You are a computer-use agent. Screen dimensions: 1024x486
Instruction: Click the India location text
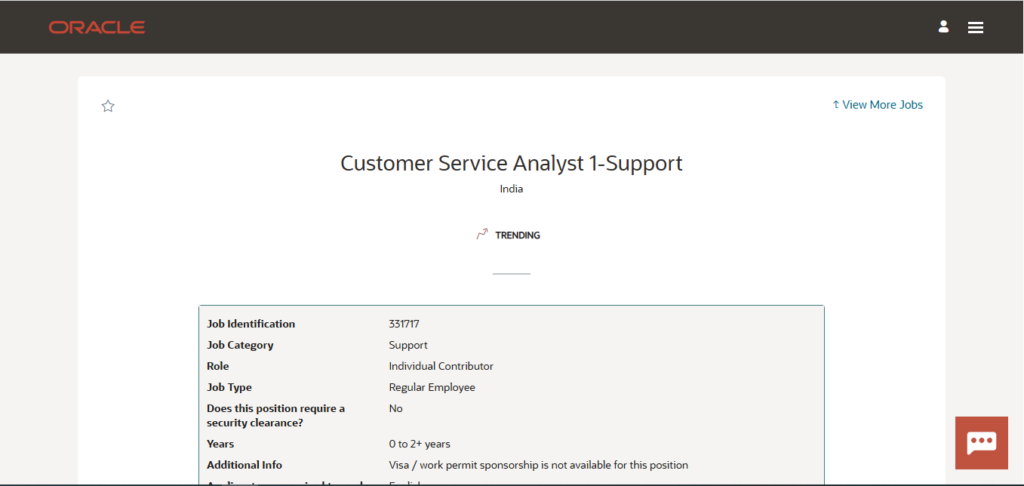point(511,189)
